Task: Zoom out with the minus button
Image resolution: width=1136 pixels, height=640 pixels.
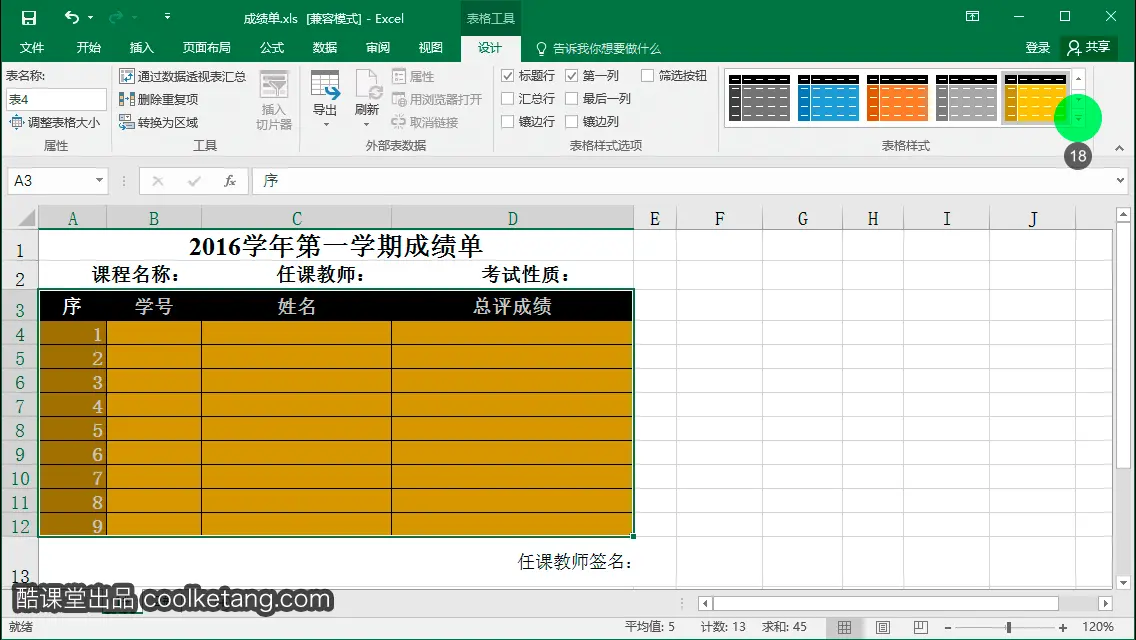Action: click(x=948, y=628)
